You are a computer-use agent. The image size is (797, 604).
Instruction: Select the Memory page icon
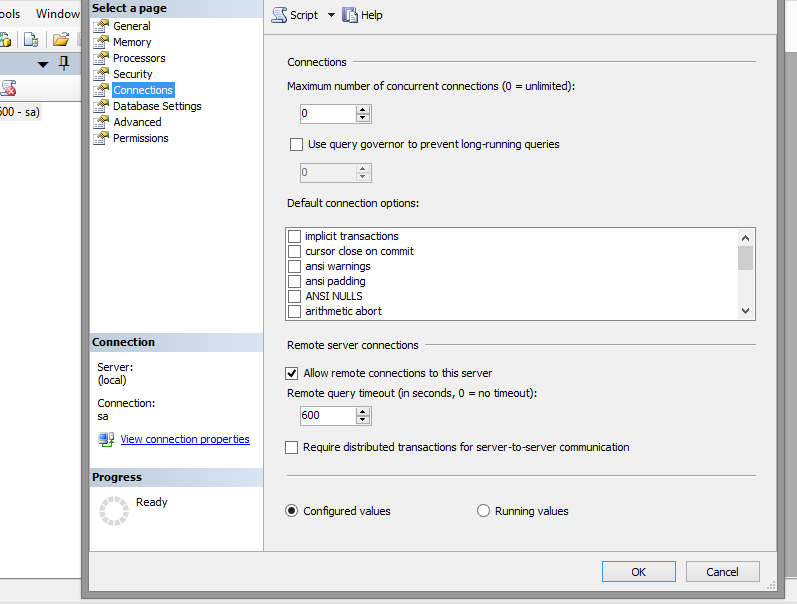pyautogui.click(x=100, y=42)
